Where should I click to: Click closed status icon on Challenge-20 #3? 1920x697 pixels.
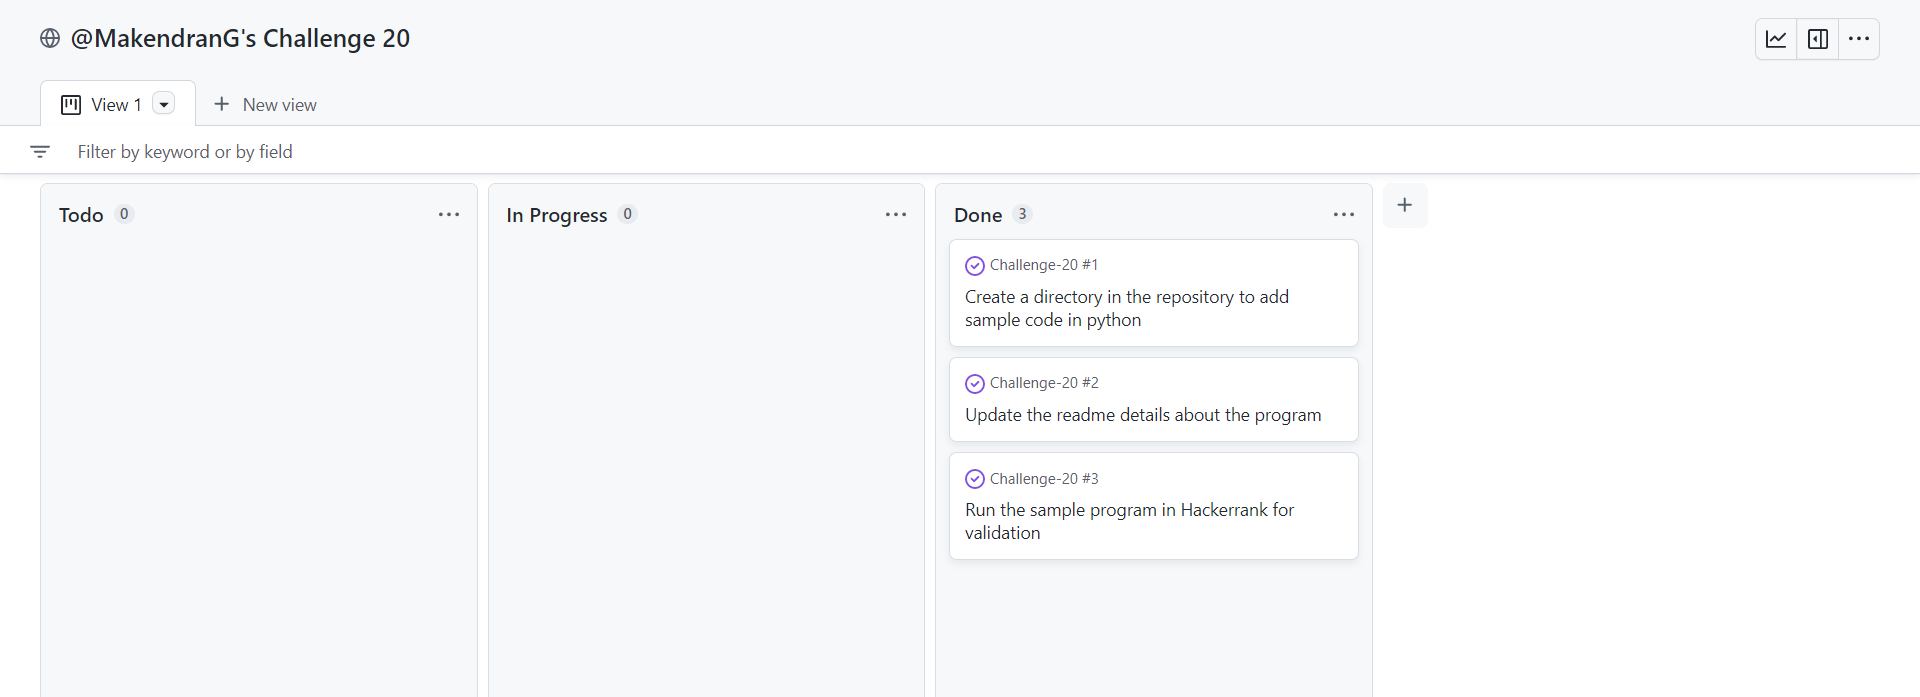click(975, 479)
